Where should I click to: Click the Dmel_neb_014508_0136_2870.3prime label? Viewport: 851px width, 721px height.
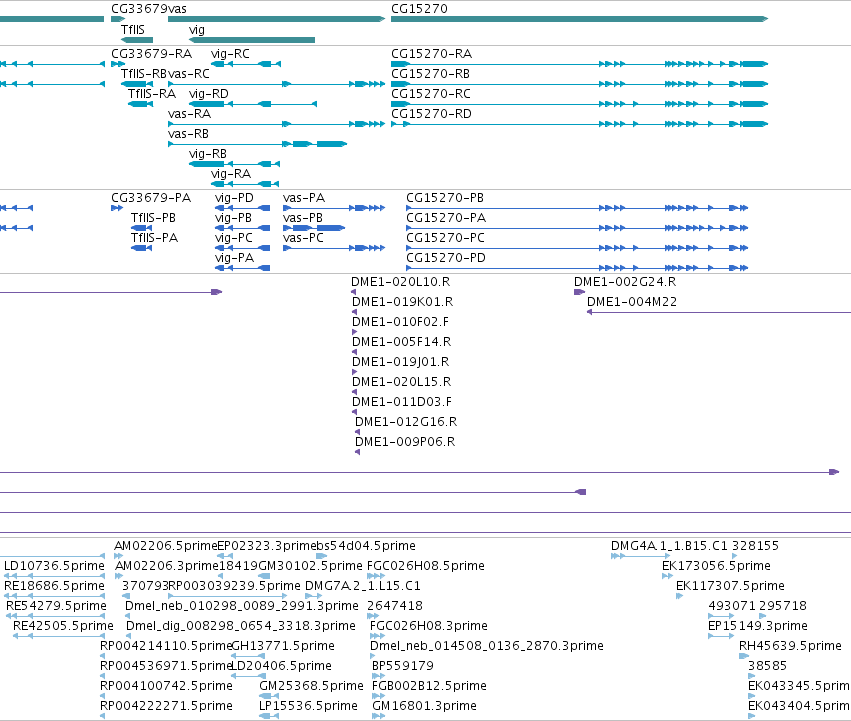487,646
